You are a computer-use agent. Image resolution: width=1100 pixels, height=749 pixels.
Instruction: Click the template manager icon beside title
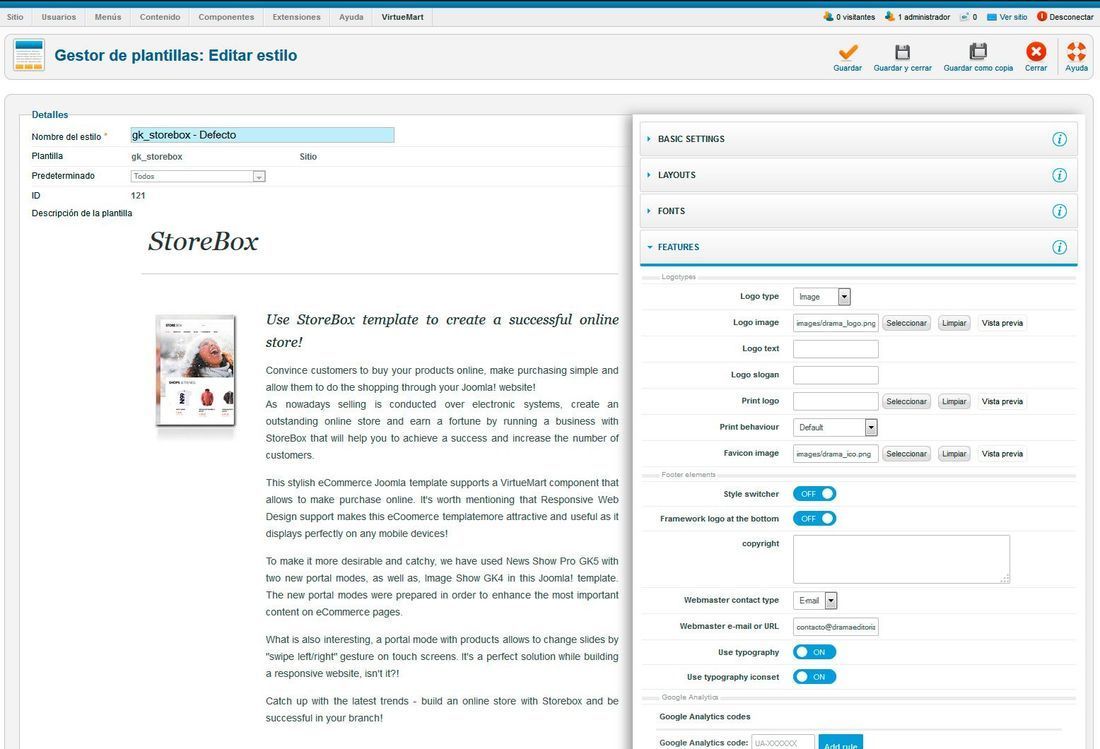[29, 55]
